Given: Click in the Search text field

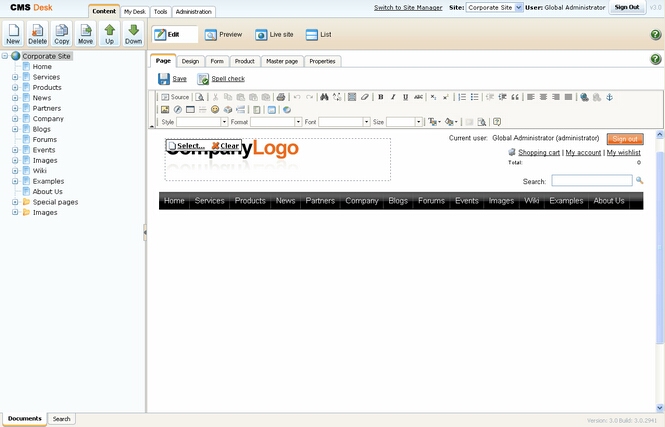Looking at the screenshot, I should (591, 181).
